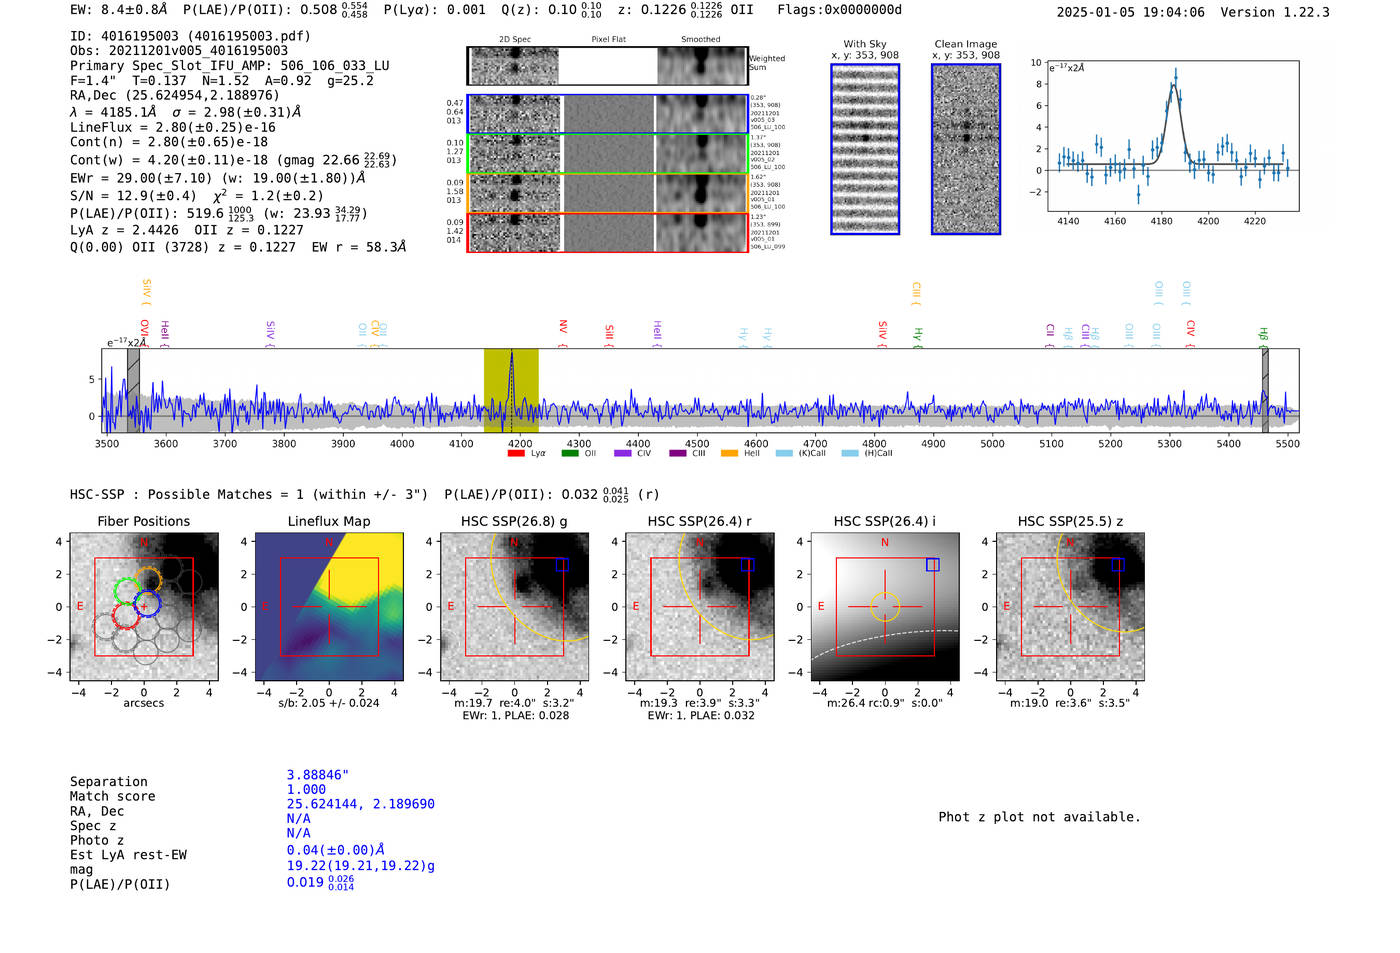
Task: Select the orange-bordered fiber spectrum row
Action: pyautogui.click(x=607, y=193)
